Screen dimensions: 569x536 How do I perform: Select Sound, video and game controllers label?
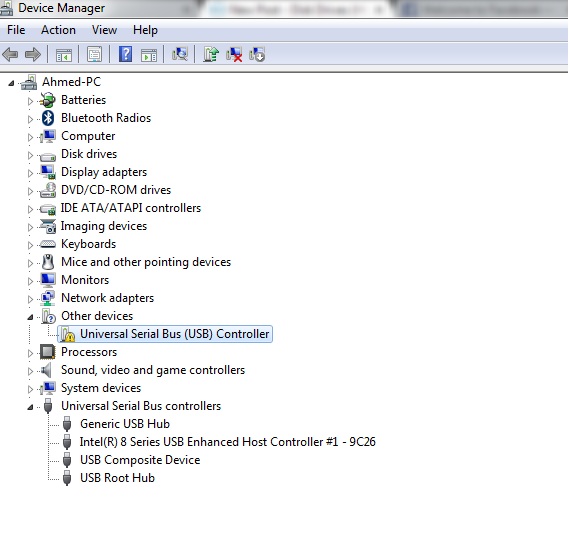pos(153,370)
